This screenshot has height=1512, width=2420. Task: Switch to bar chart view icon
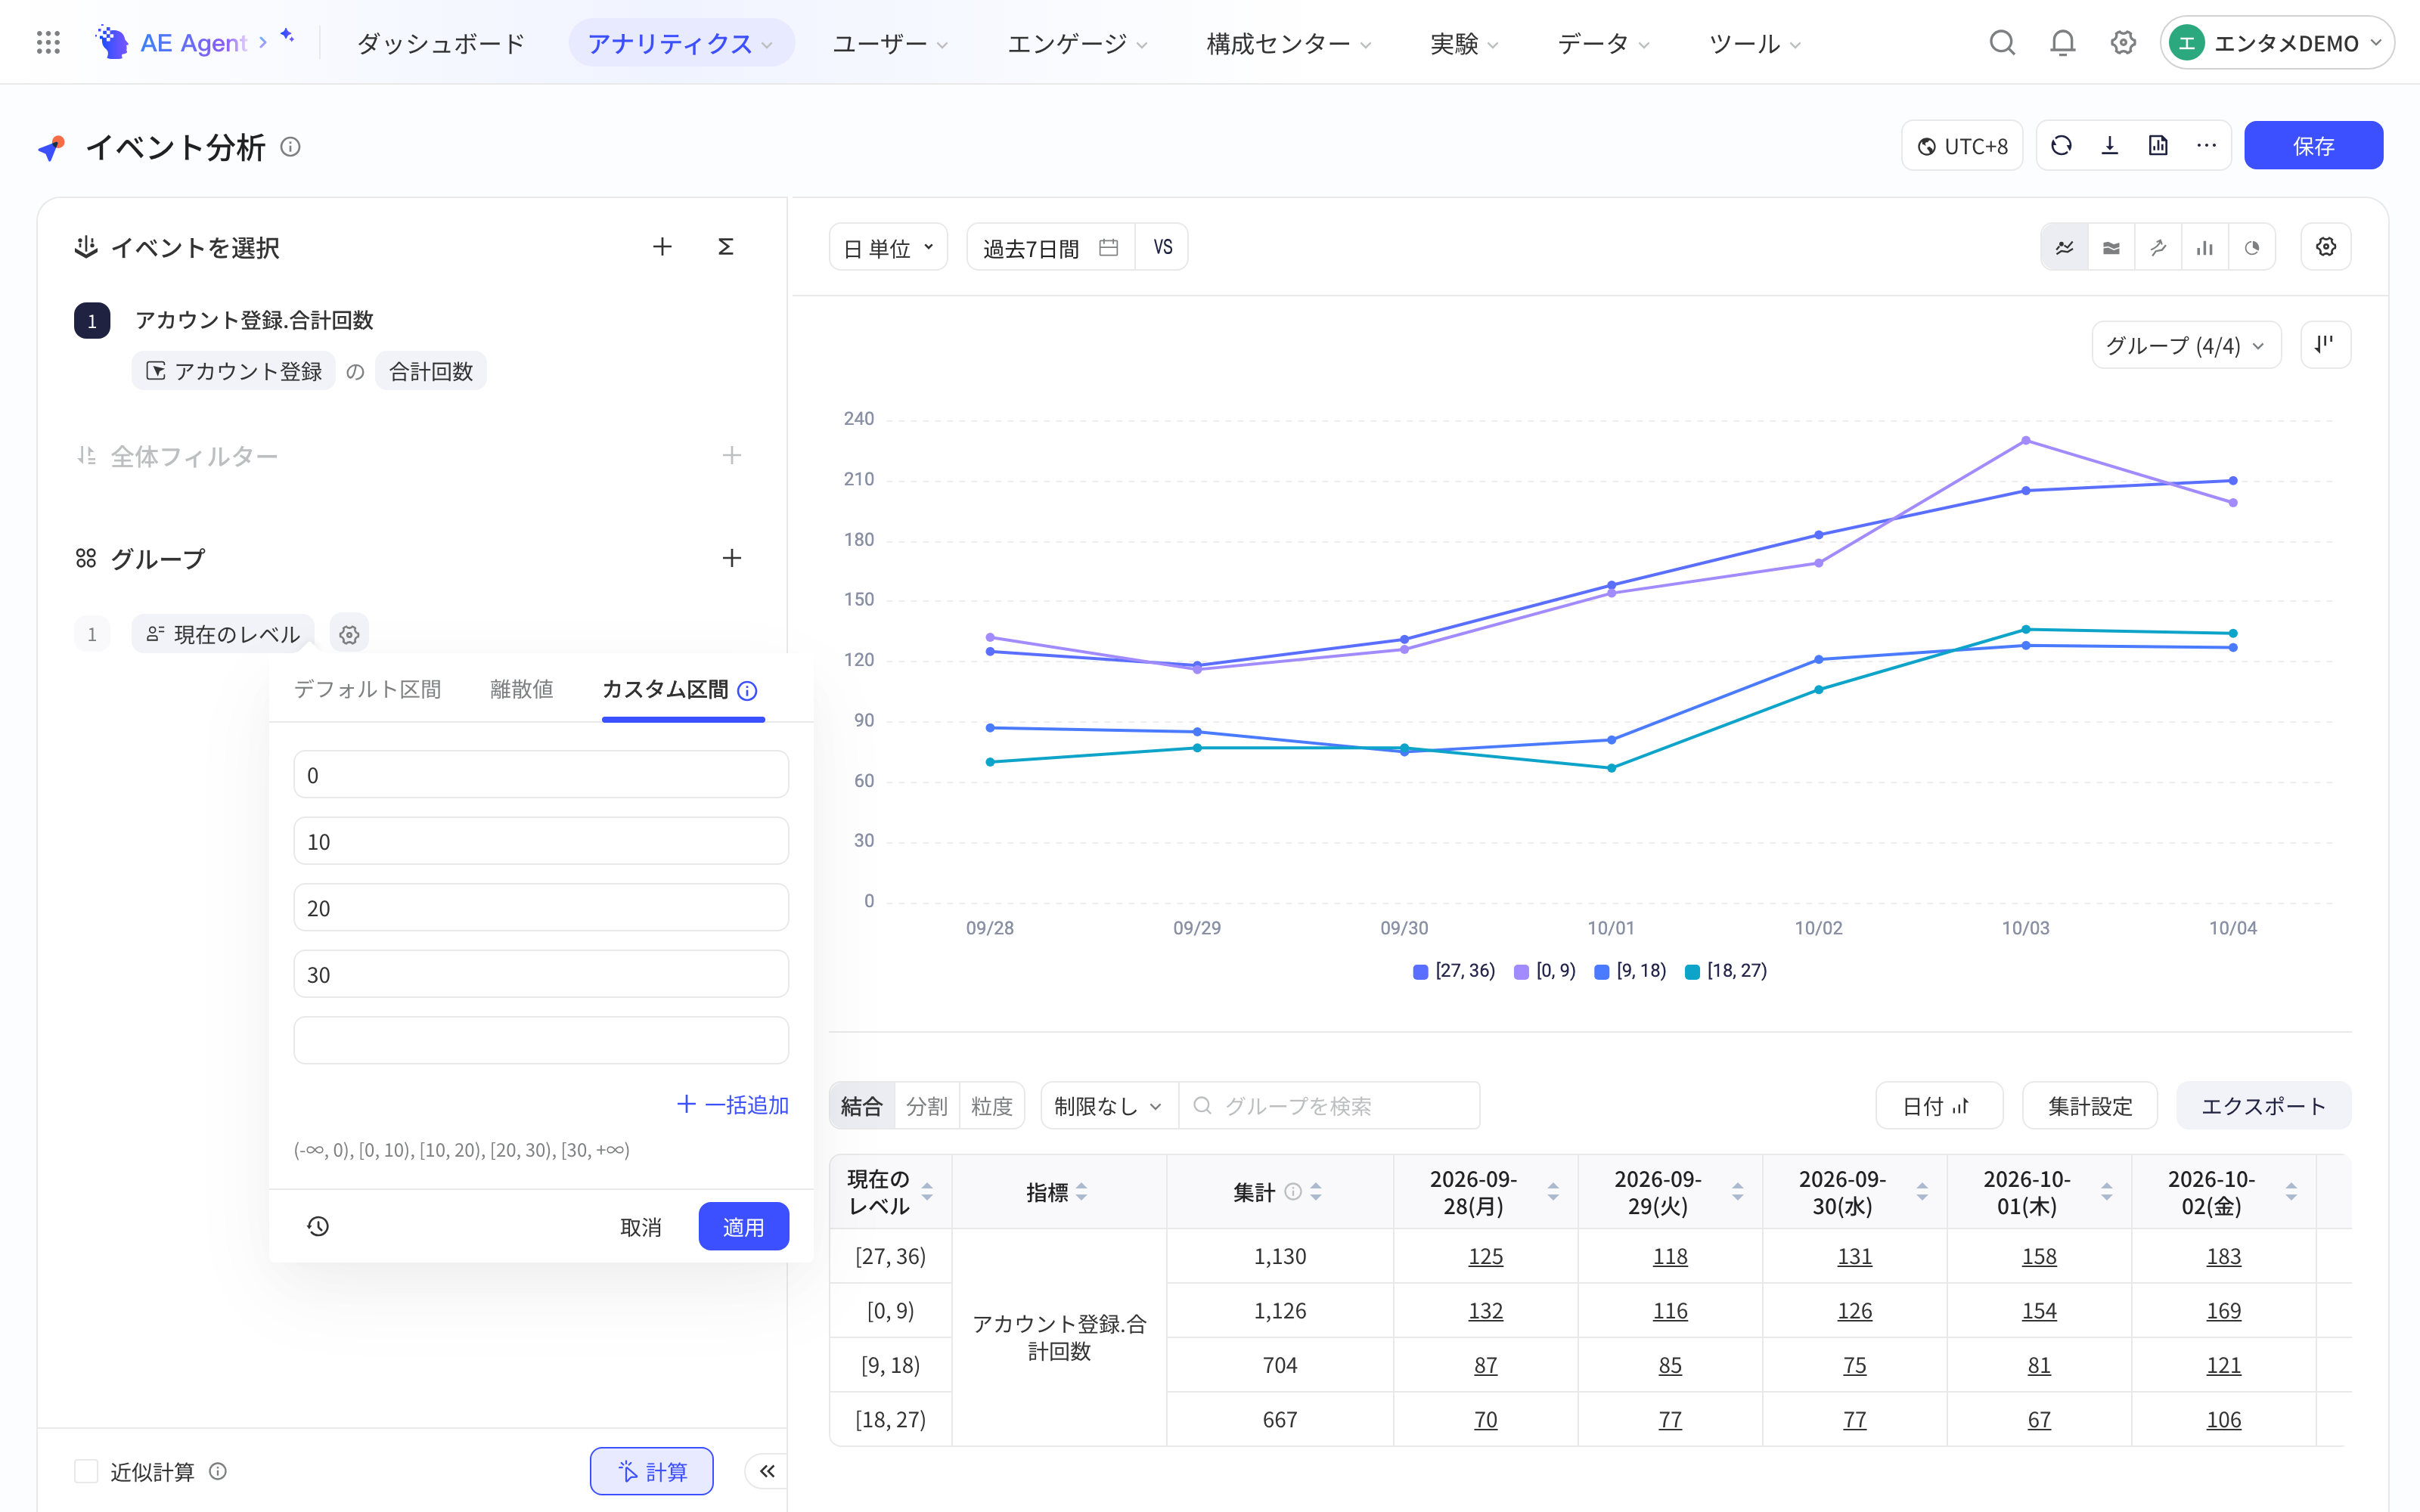pos(2205,247)
